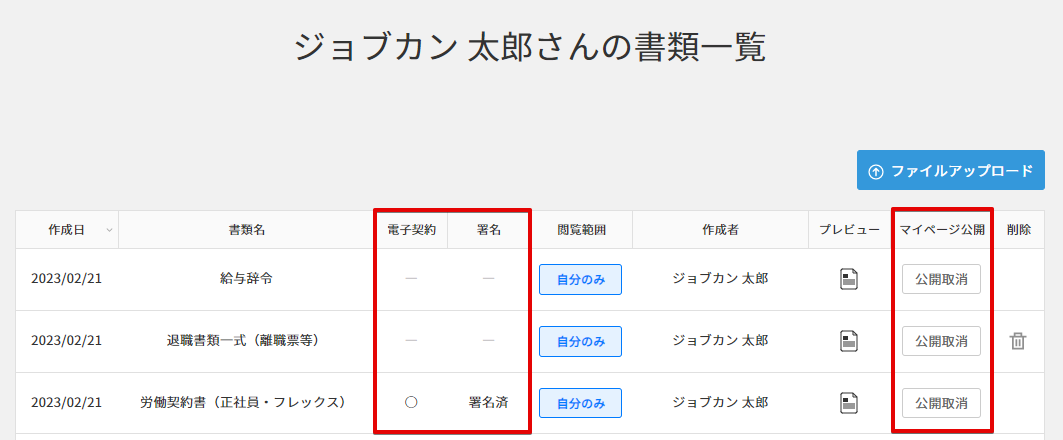Click 自分のみ viewing scope for 退職書類一式
Screen dimensions: 1063x440
[580, 341]
